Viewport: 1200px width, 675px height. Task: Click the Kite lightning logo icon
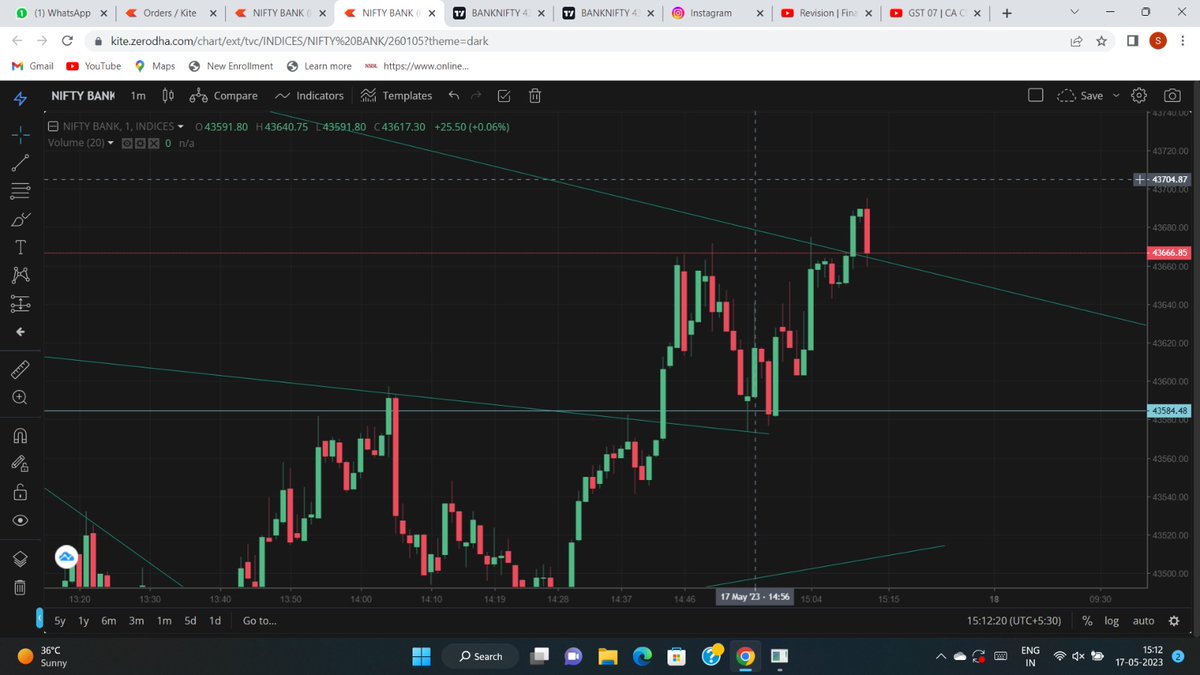click(x=20, y=97)
